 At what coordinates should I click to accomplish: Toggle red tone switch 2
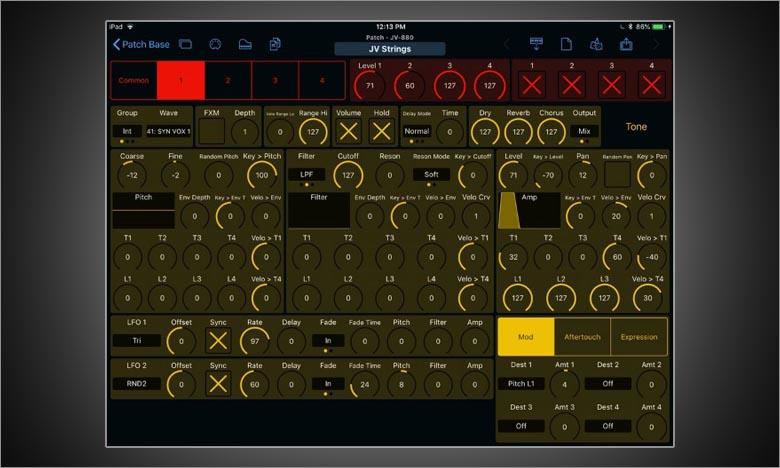(572, 86)
